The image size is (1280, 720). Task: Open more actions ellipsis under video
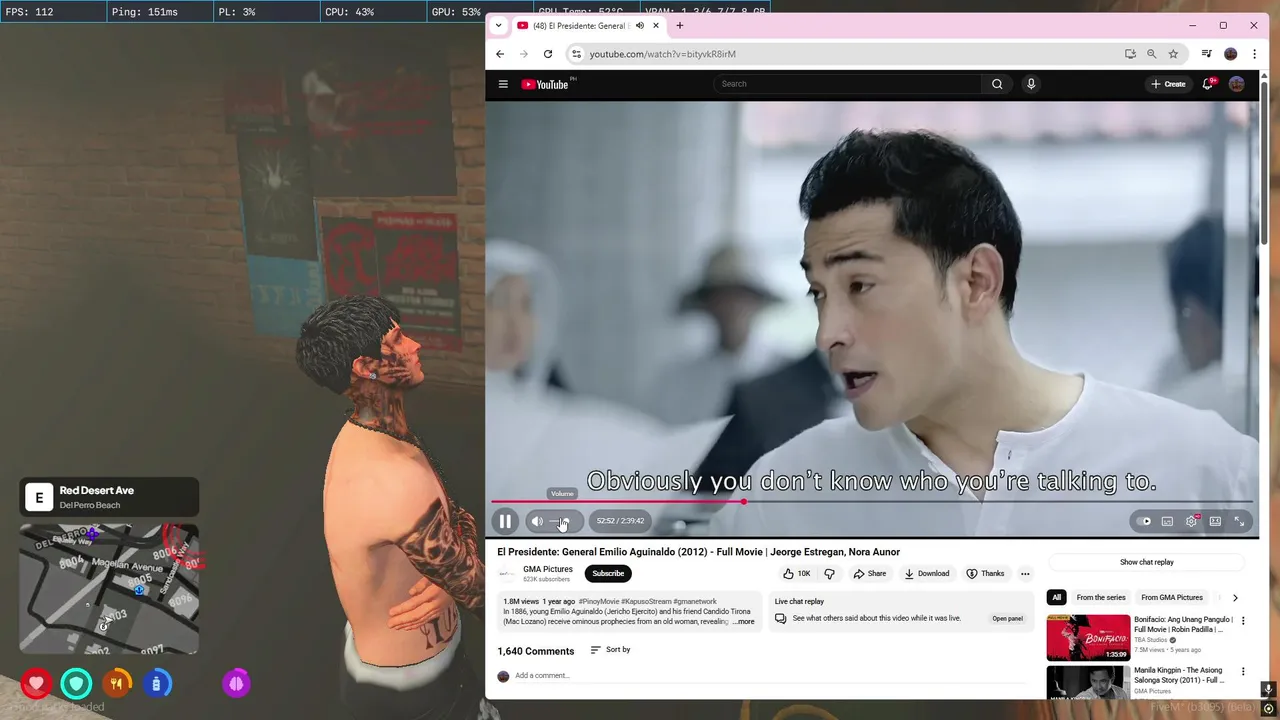tap(1025, 574)
